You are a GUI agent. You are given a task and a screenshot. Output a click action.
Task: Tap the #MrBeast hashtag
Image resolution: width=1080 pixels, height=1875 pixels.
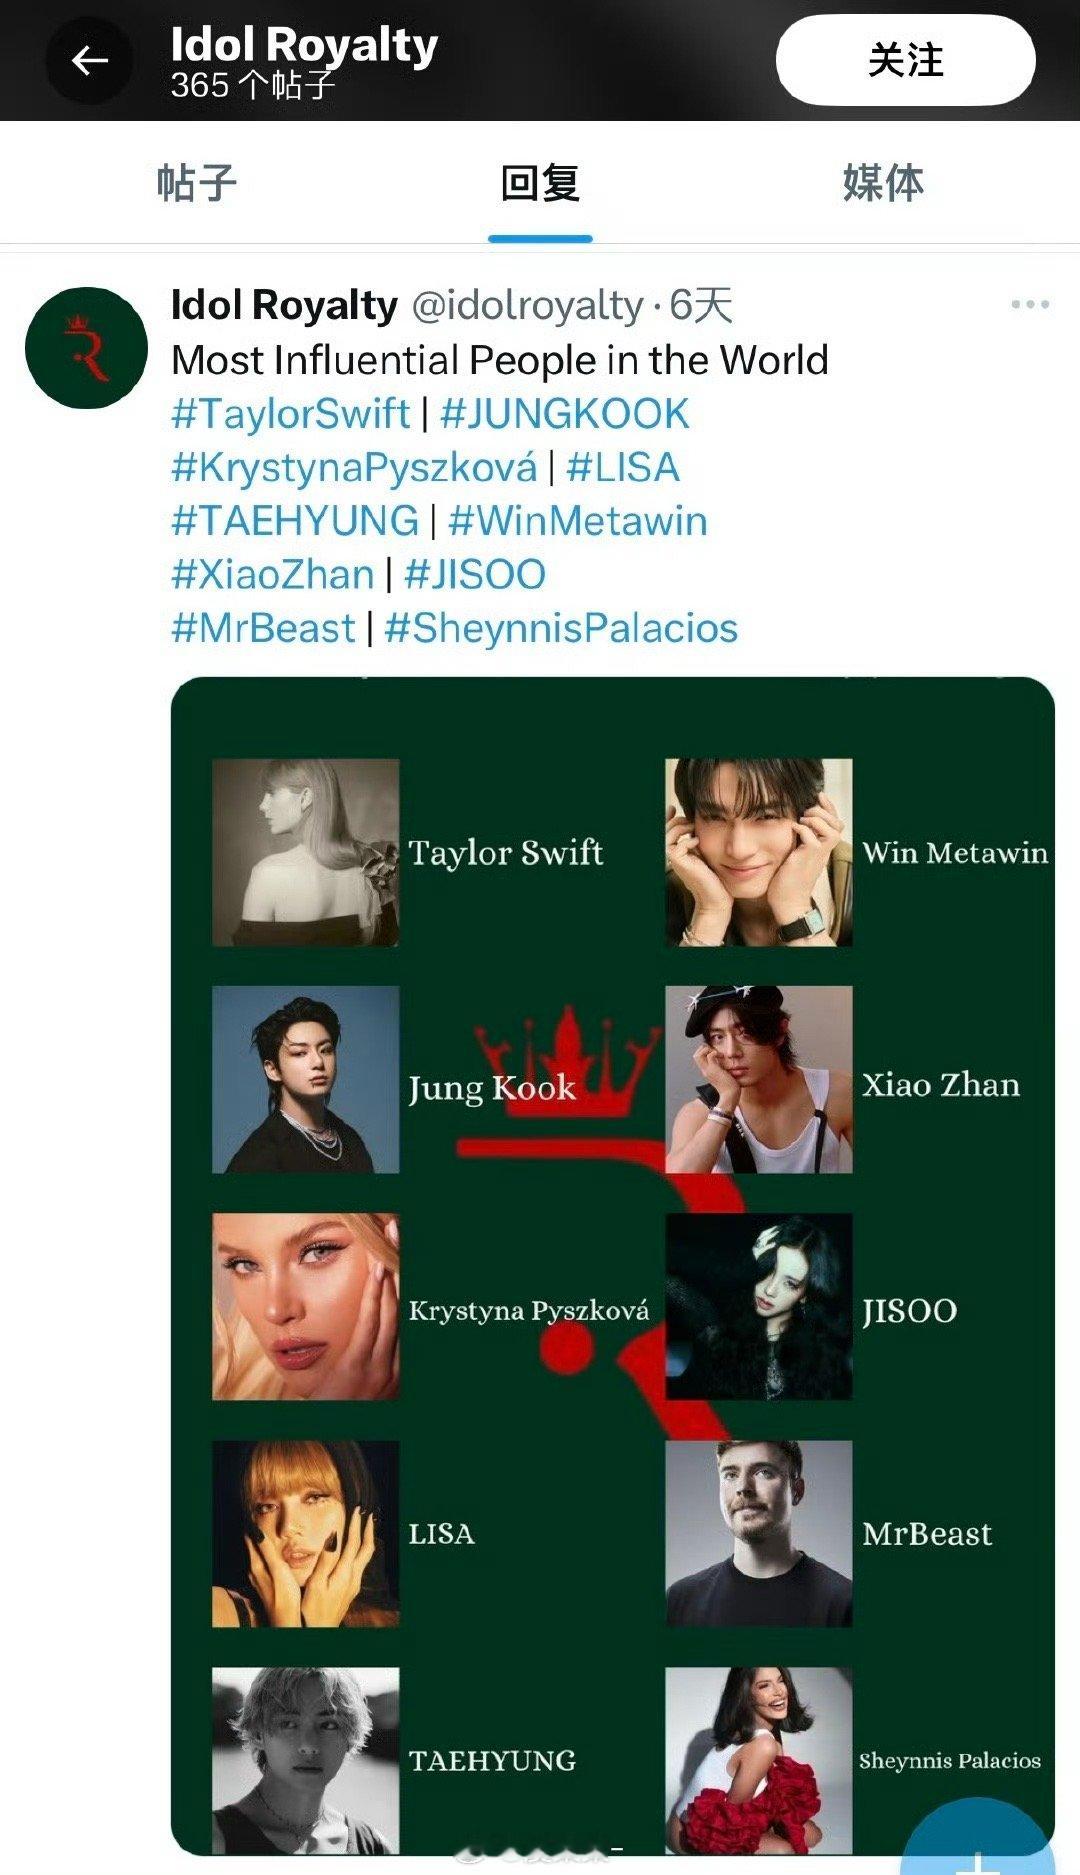coord(263,628)
